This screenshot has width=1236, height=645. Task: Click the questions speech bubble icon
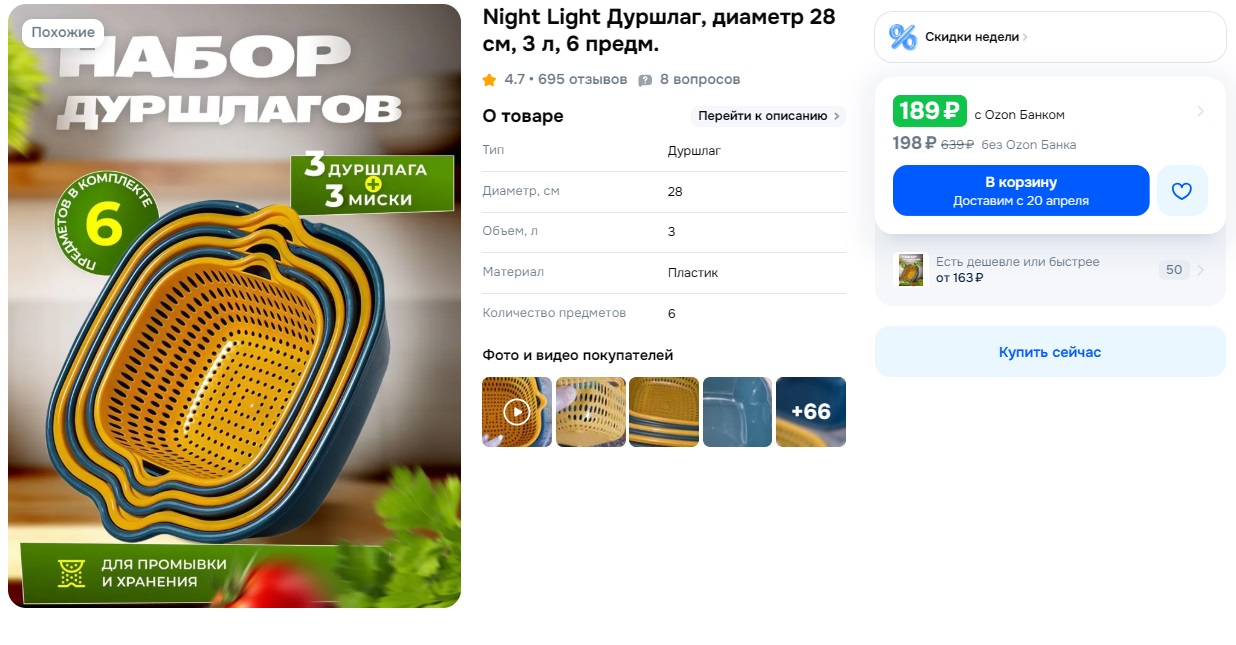[645, 80]
